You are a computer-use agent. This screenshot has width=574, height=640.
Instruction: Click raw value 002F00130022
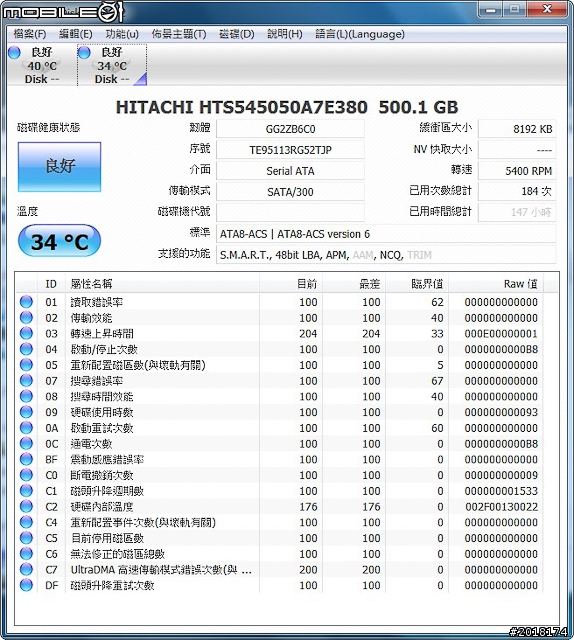501,507
